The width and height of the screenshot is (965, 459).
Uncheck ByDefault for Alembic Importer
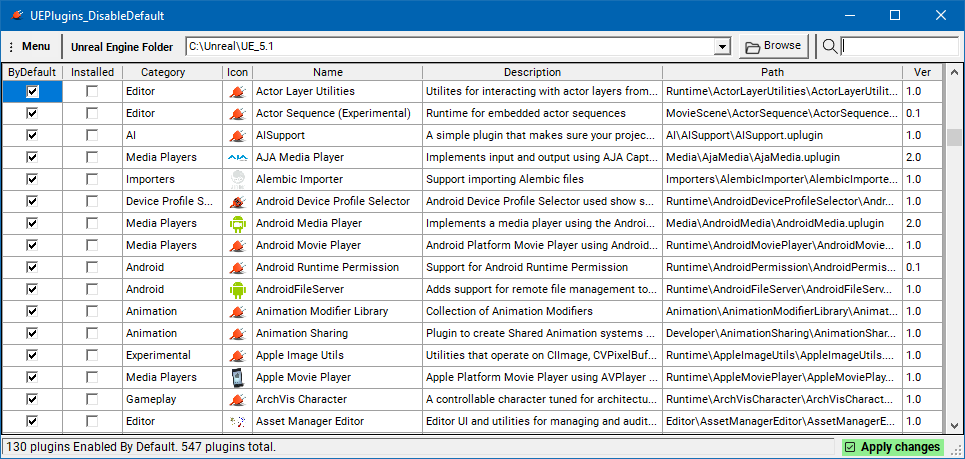point(32,180)
